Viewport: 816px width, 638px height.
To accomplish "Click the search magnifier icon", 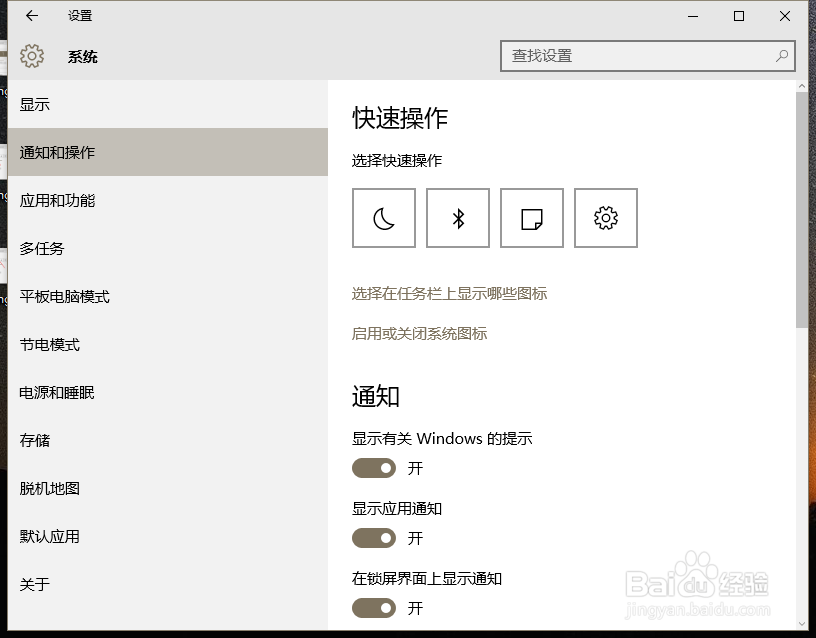I will click(781, 56).
